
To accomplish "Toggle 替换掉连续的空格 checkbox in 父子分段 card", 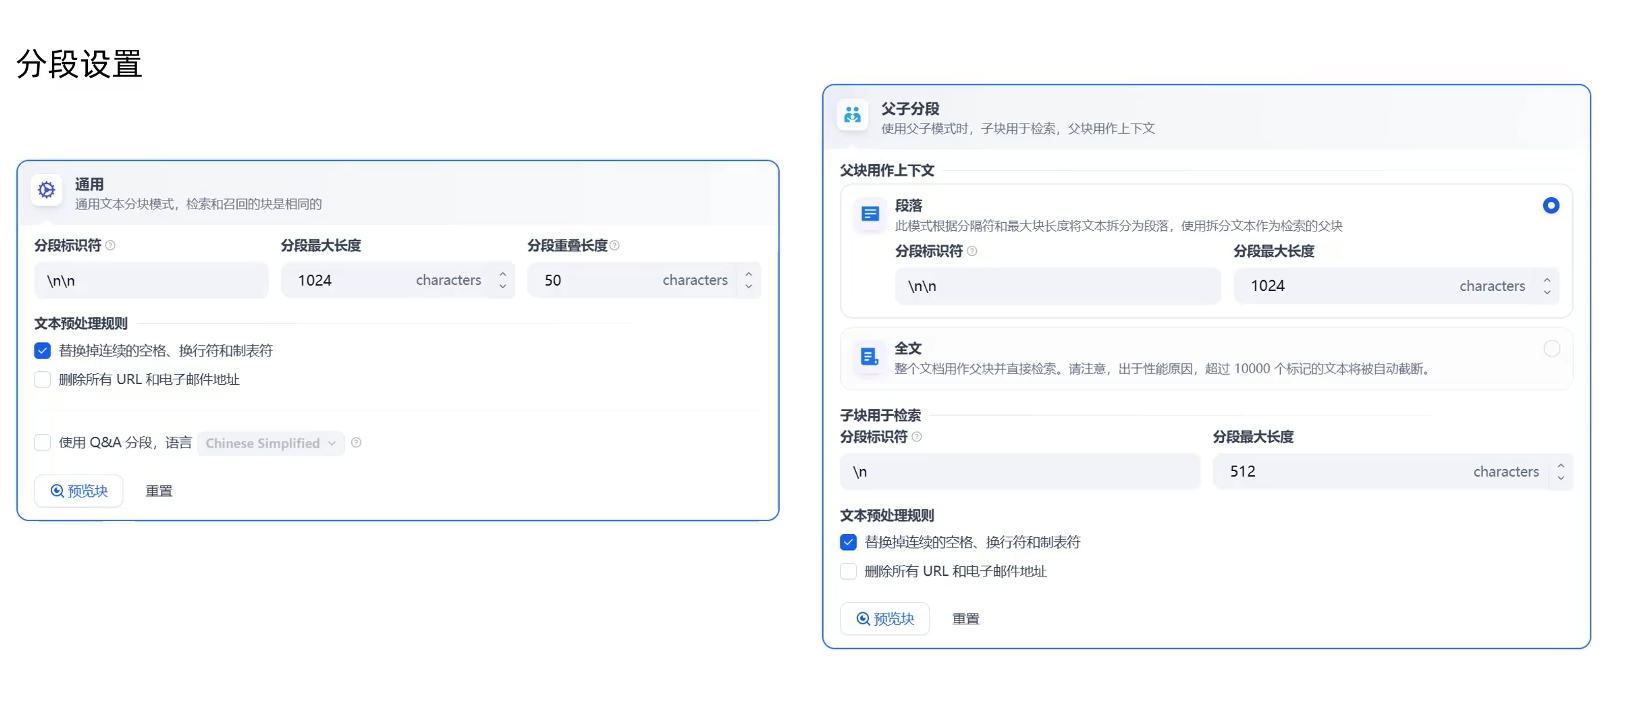I will (848, 543).
